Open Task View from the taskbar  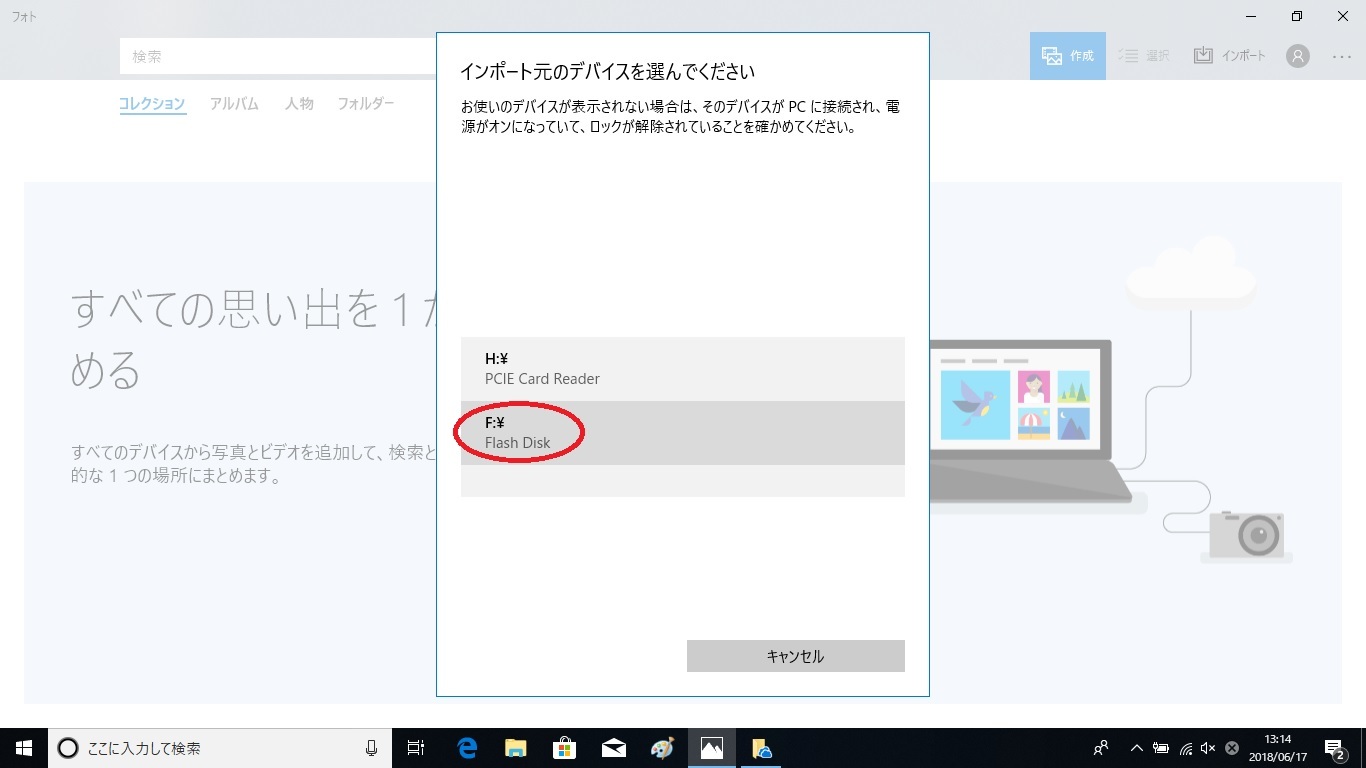tap(416, 748)
